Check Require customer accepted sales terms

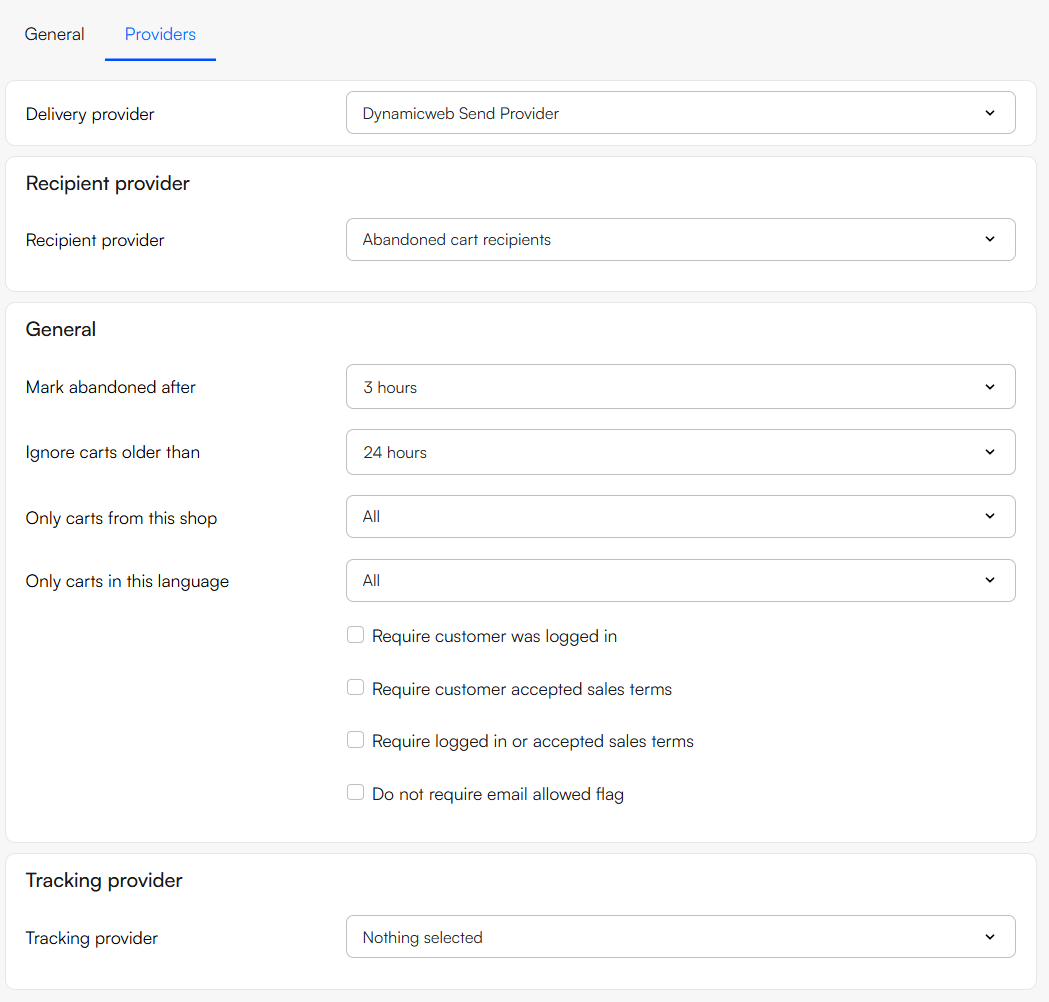pyautogui.click(x=355, y=688)
